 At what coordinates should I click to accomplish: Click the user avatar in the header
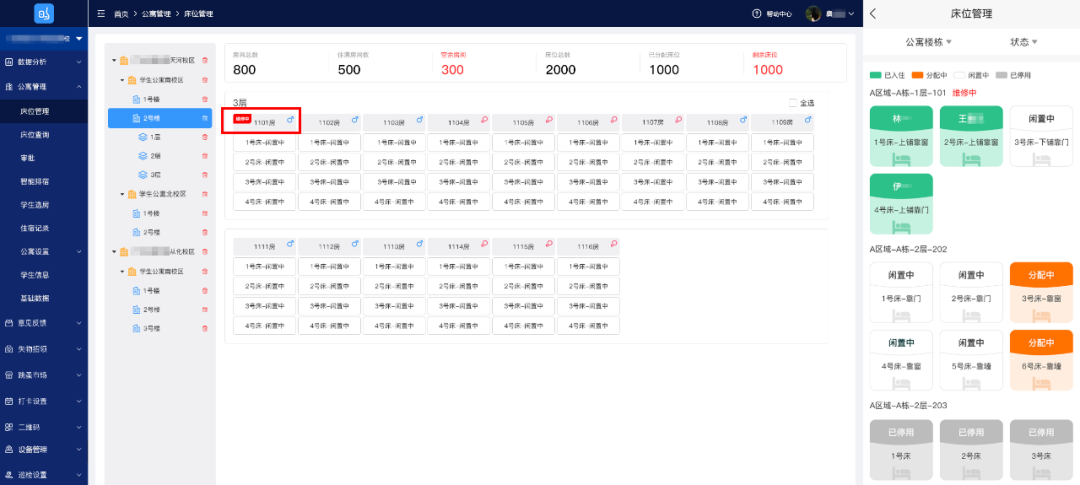(813, 14)
